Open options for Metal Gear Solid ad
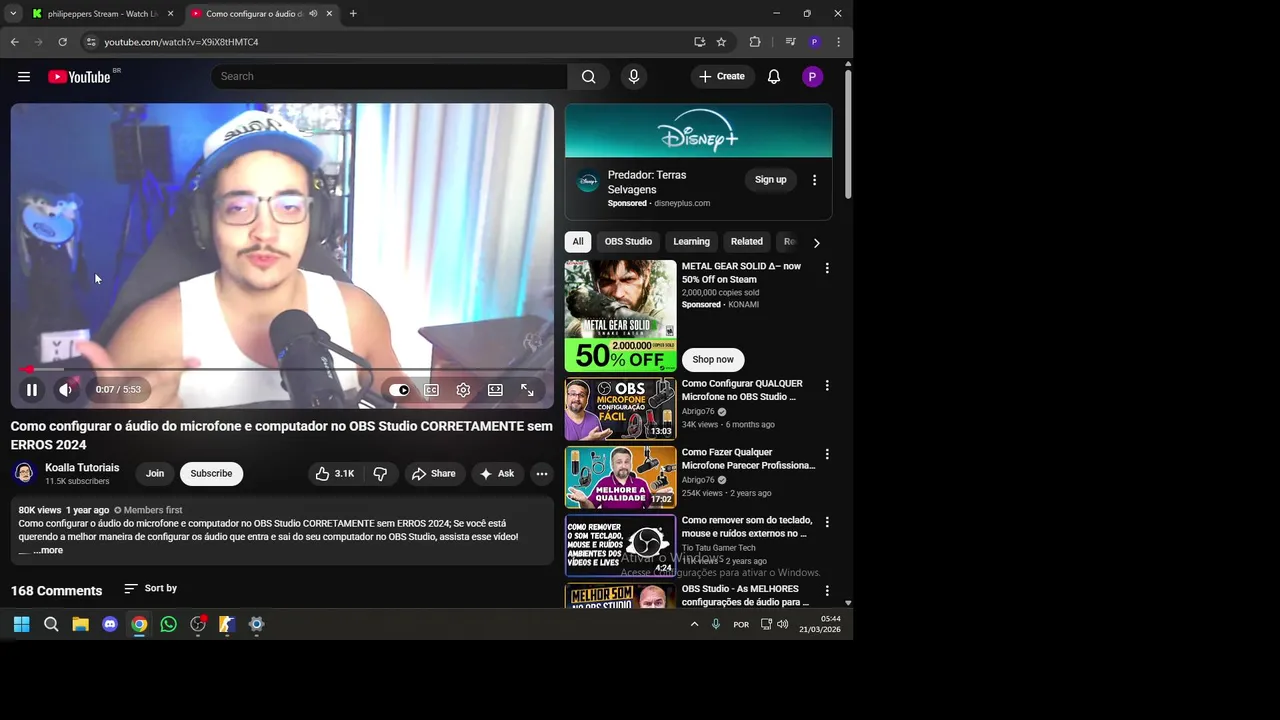The width and height of the screenshot is (1280, 720). pyautogui.click(x=827, y=268)
